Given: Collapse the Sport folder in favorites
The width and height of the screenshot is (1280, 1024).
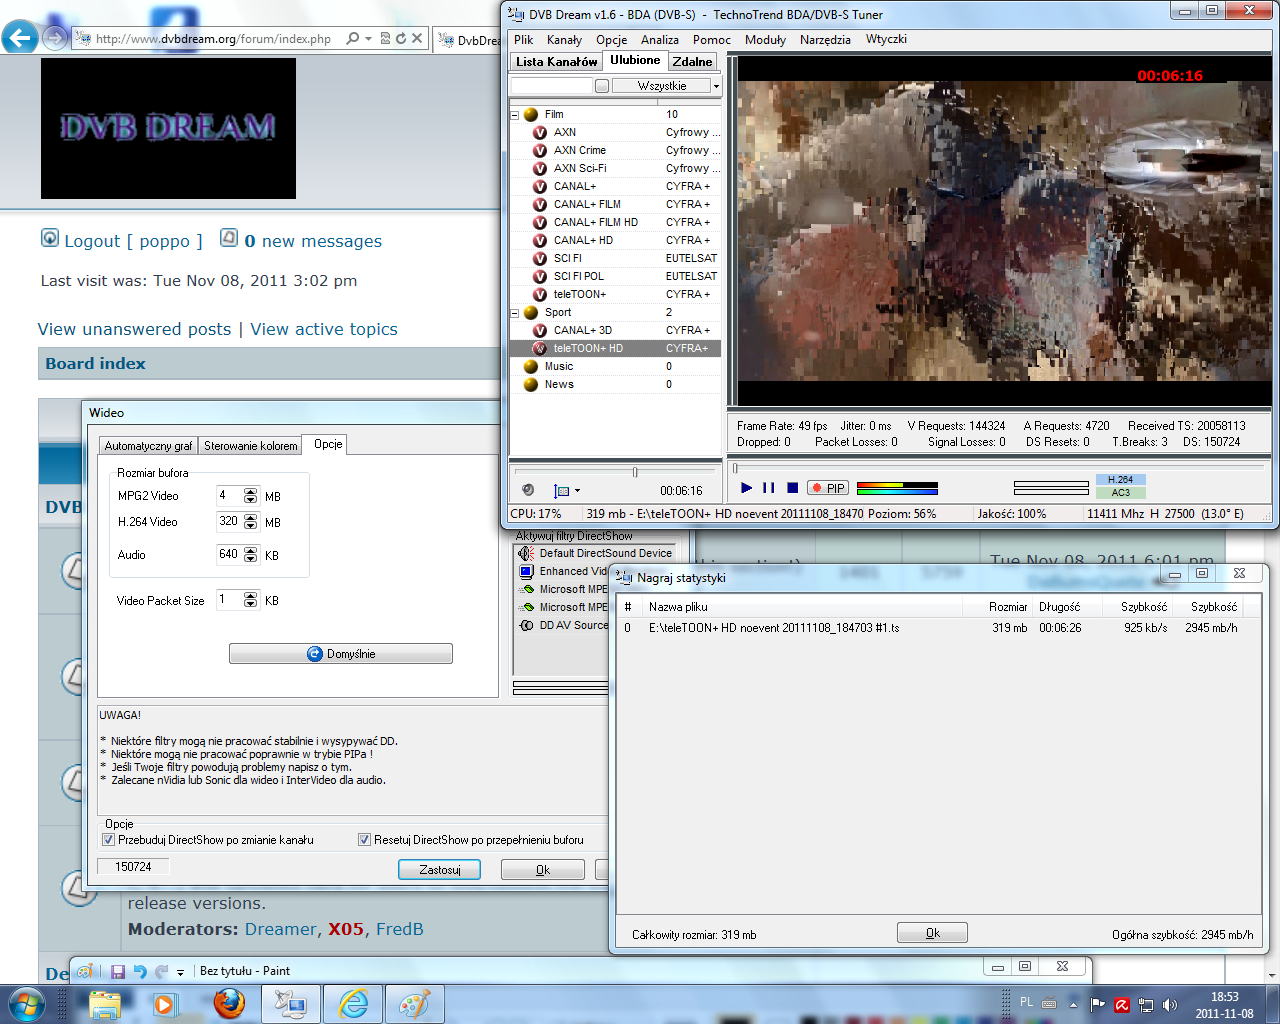Looking at the screenshot, I should point(515,312).
